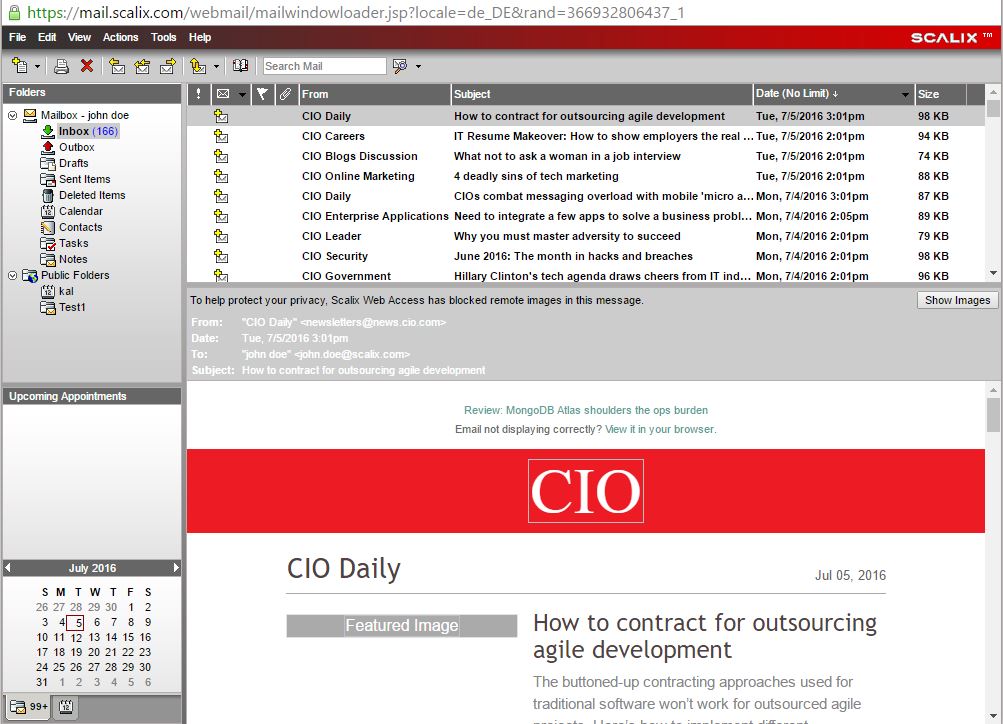Click the Reply All toolbar icon
The image size is (1003, 724).
(142, 66)
